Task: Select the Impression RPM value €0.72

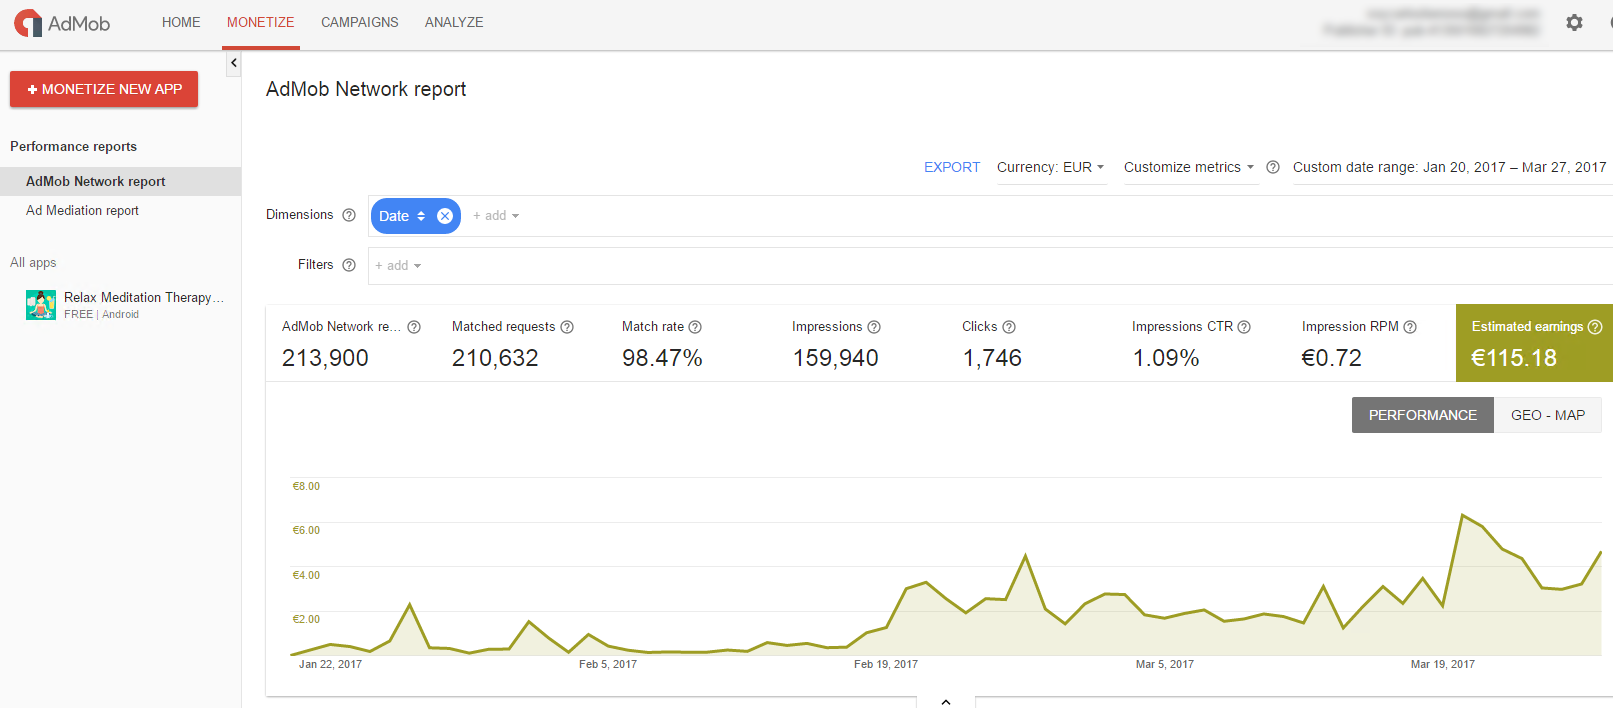Action: coord(1332,358)
